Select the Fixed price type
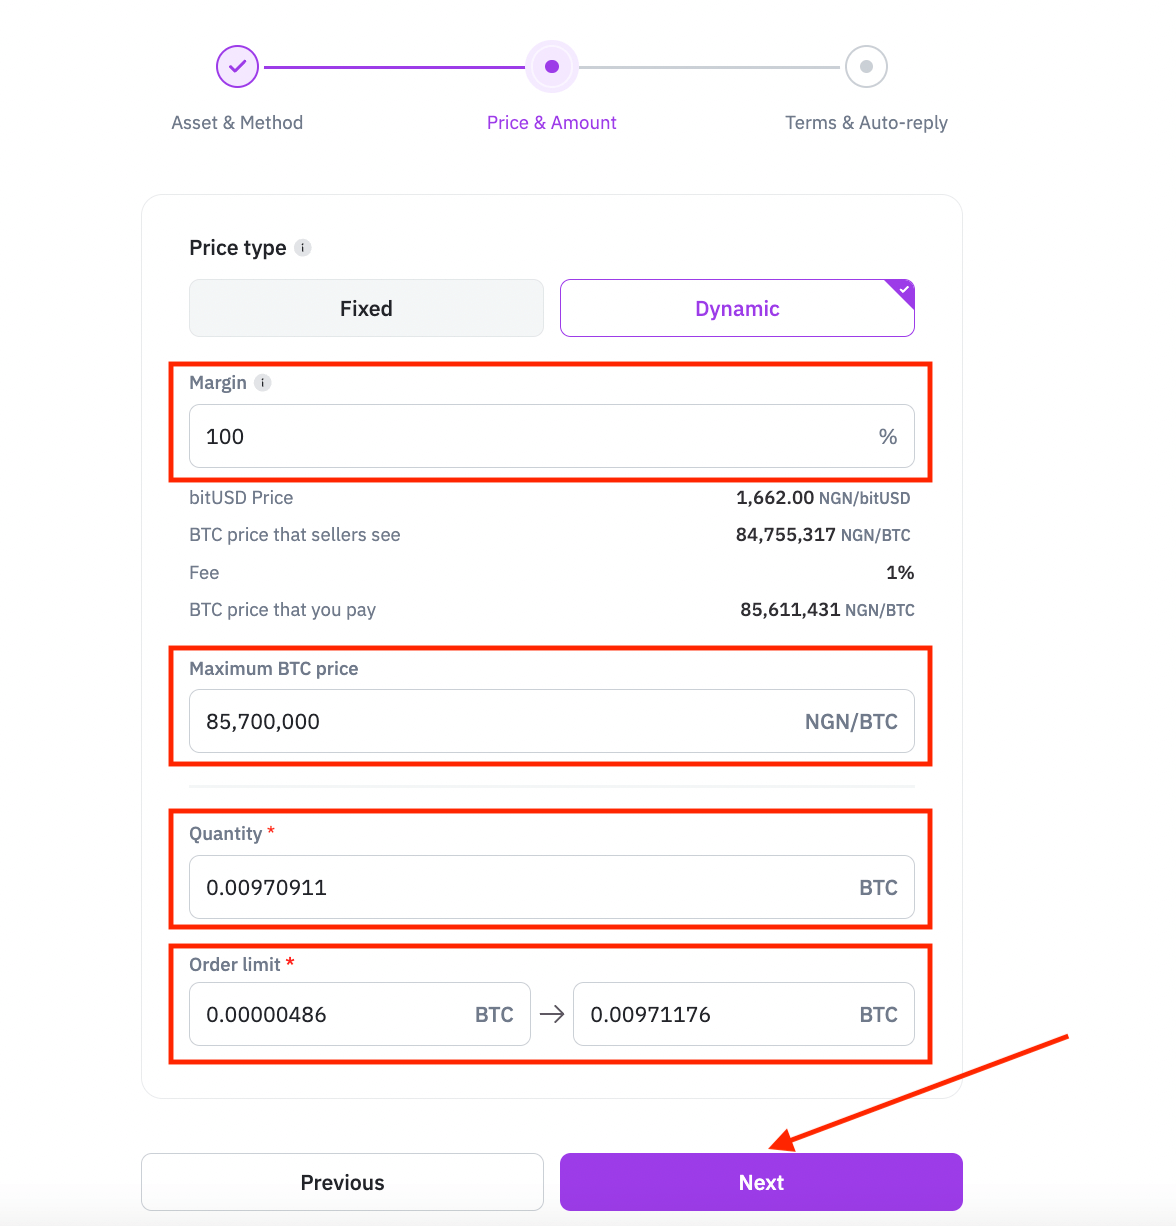 [366, 308]
